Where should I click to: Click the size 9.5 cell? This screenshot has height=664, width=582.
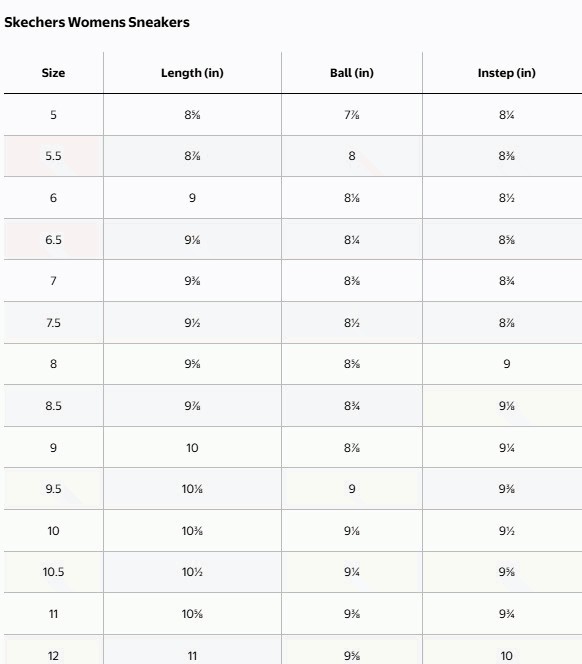(x=53, y=489)
